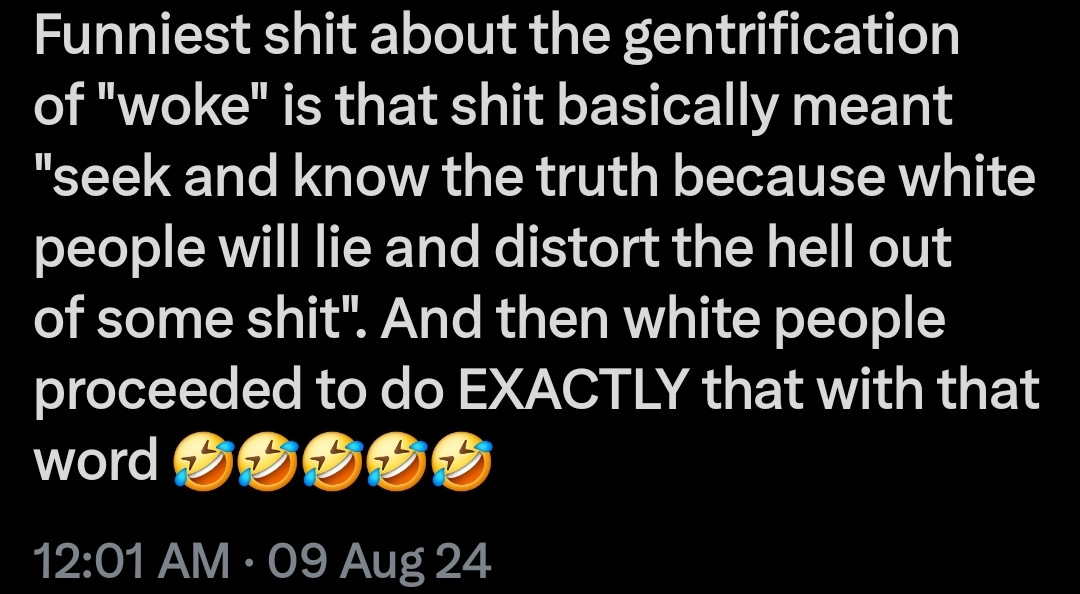Click the capitalized word "EXACTLY"

click(574, 390)
